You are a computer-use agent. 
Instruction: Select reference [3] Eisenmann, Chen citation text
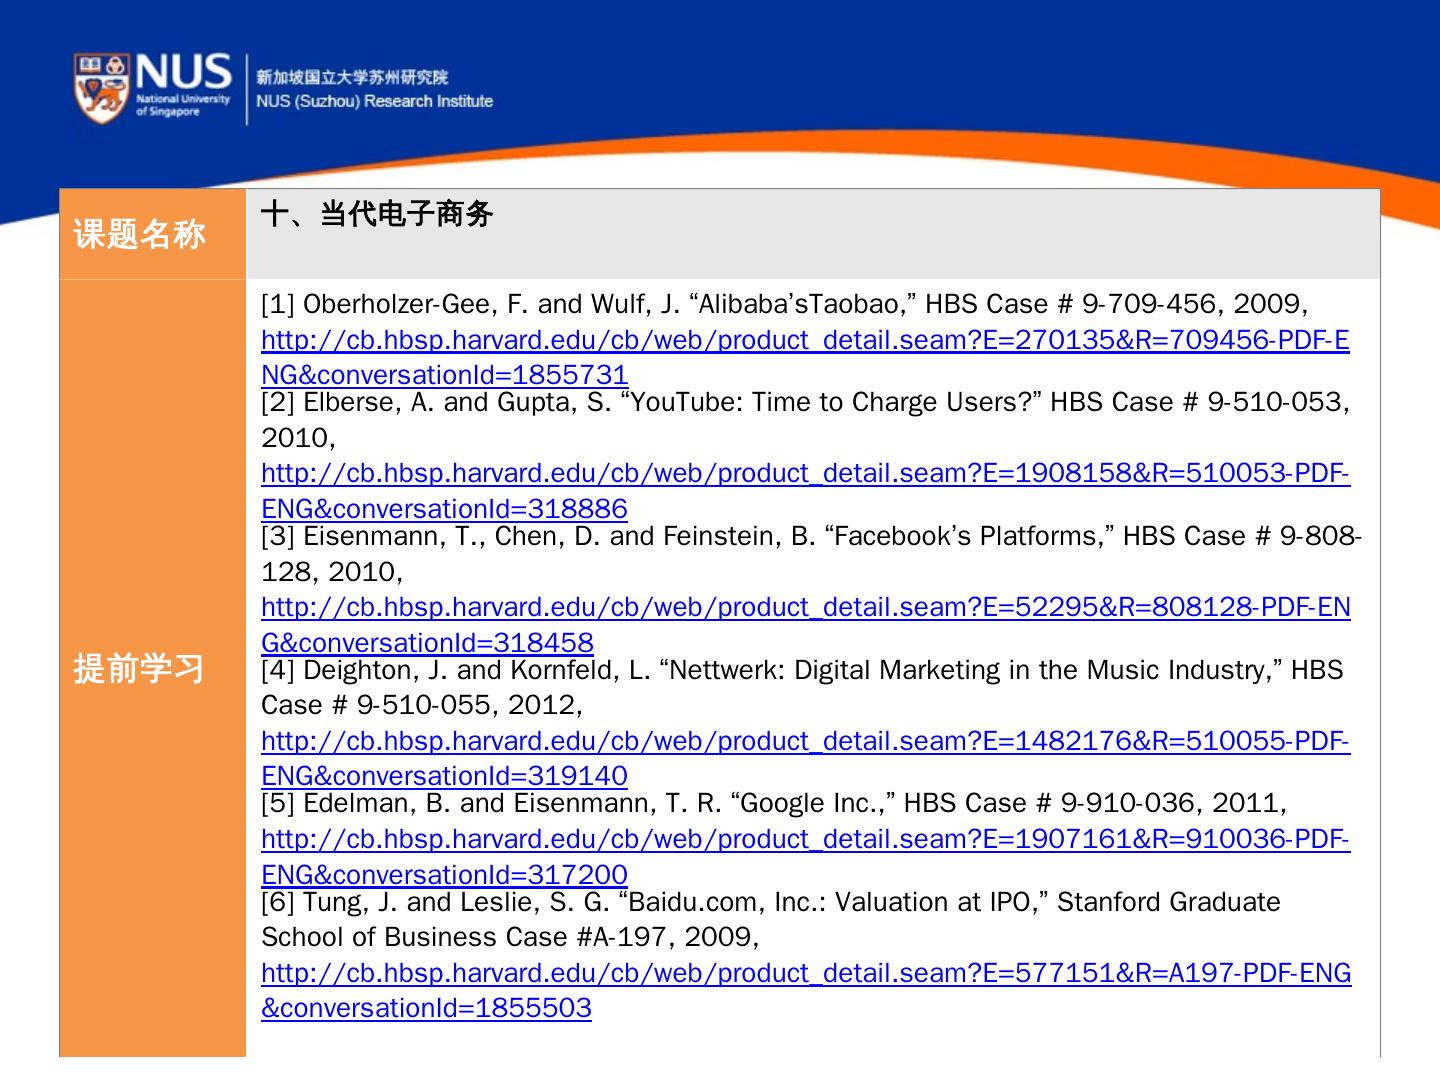[x=811, y=553]
